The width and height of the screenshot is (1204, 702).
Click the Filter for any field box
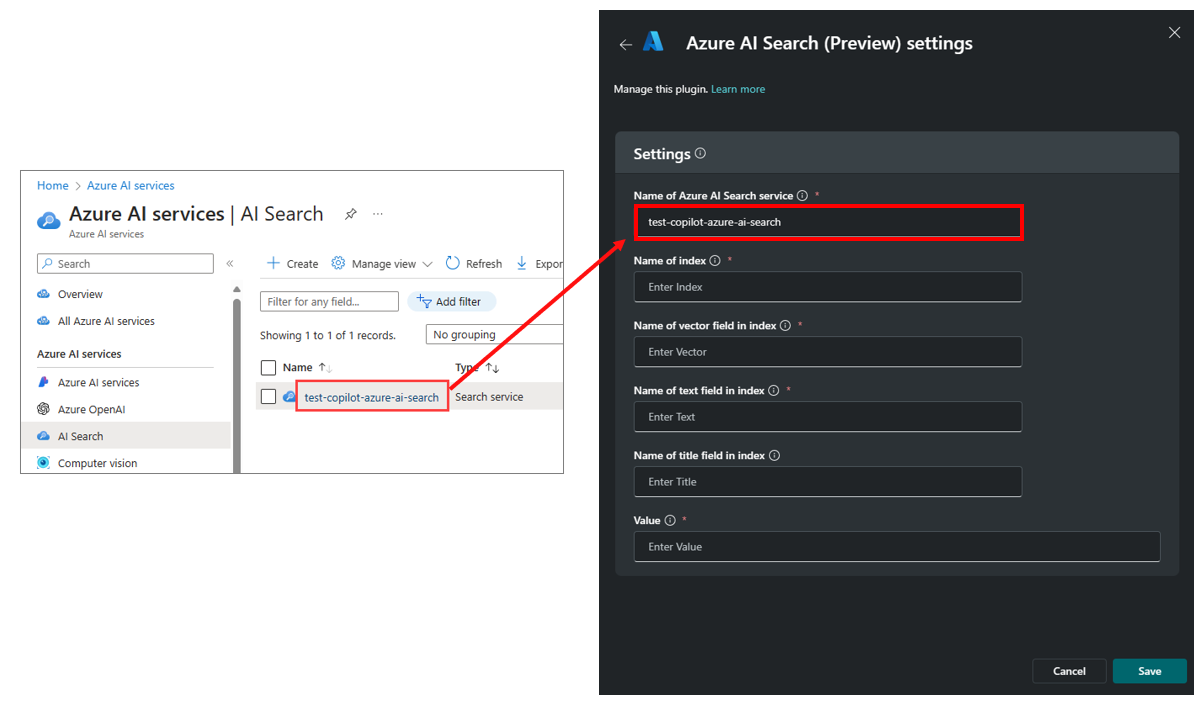(x=329, y=301)
